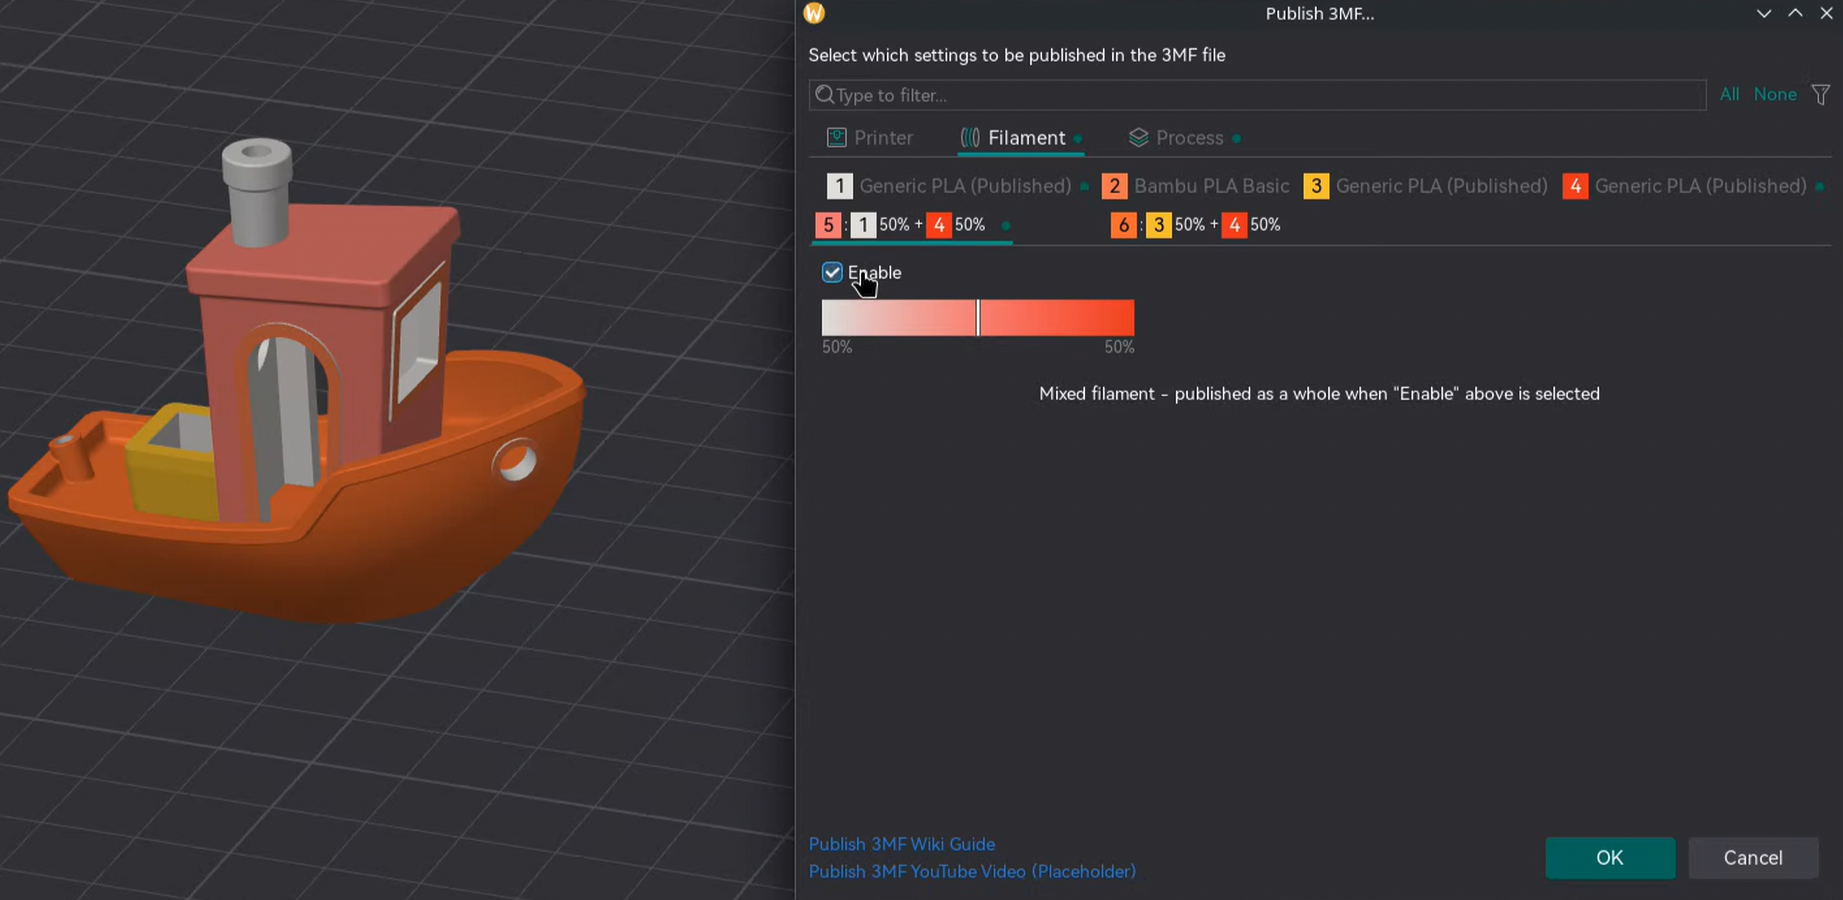Close the Publish 3MF dialog
Image resolution: width=1843 pixels, height=900 pixels.
[1826, 13]
